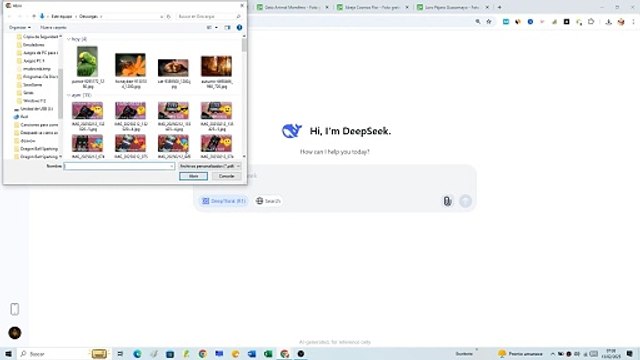Click the black square extension icon
This screenshot has width=640, height=360.
coord(567,22)
